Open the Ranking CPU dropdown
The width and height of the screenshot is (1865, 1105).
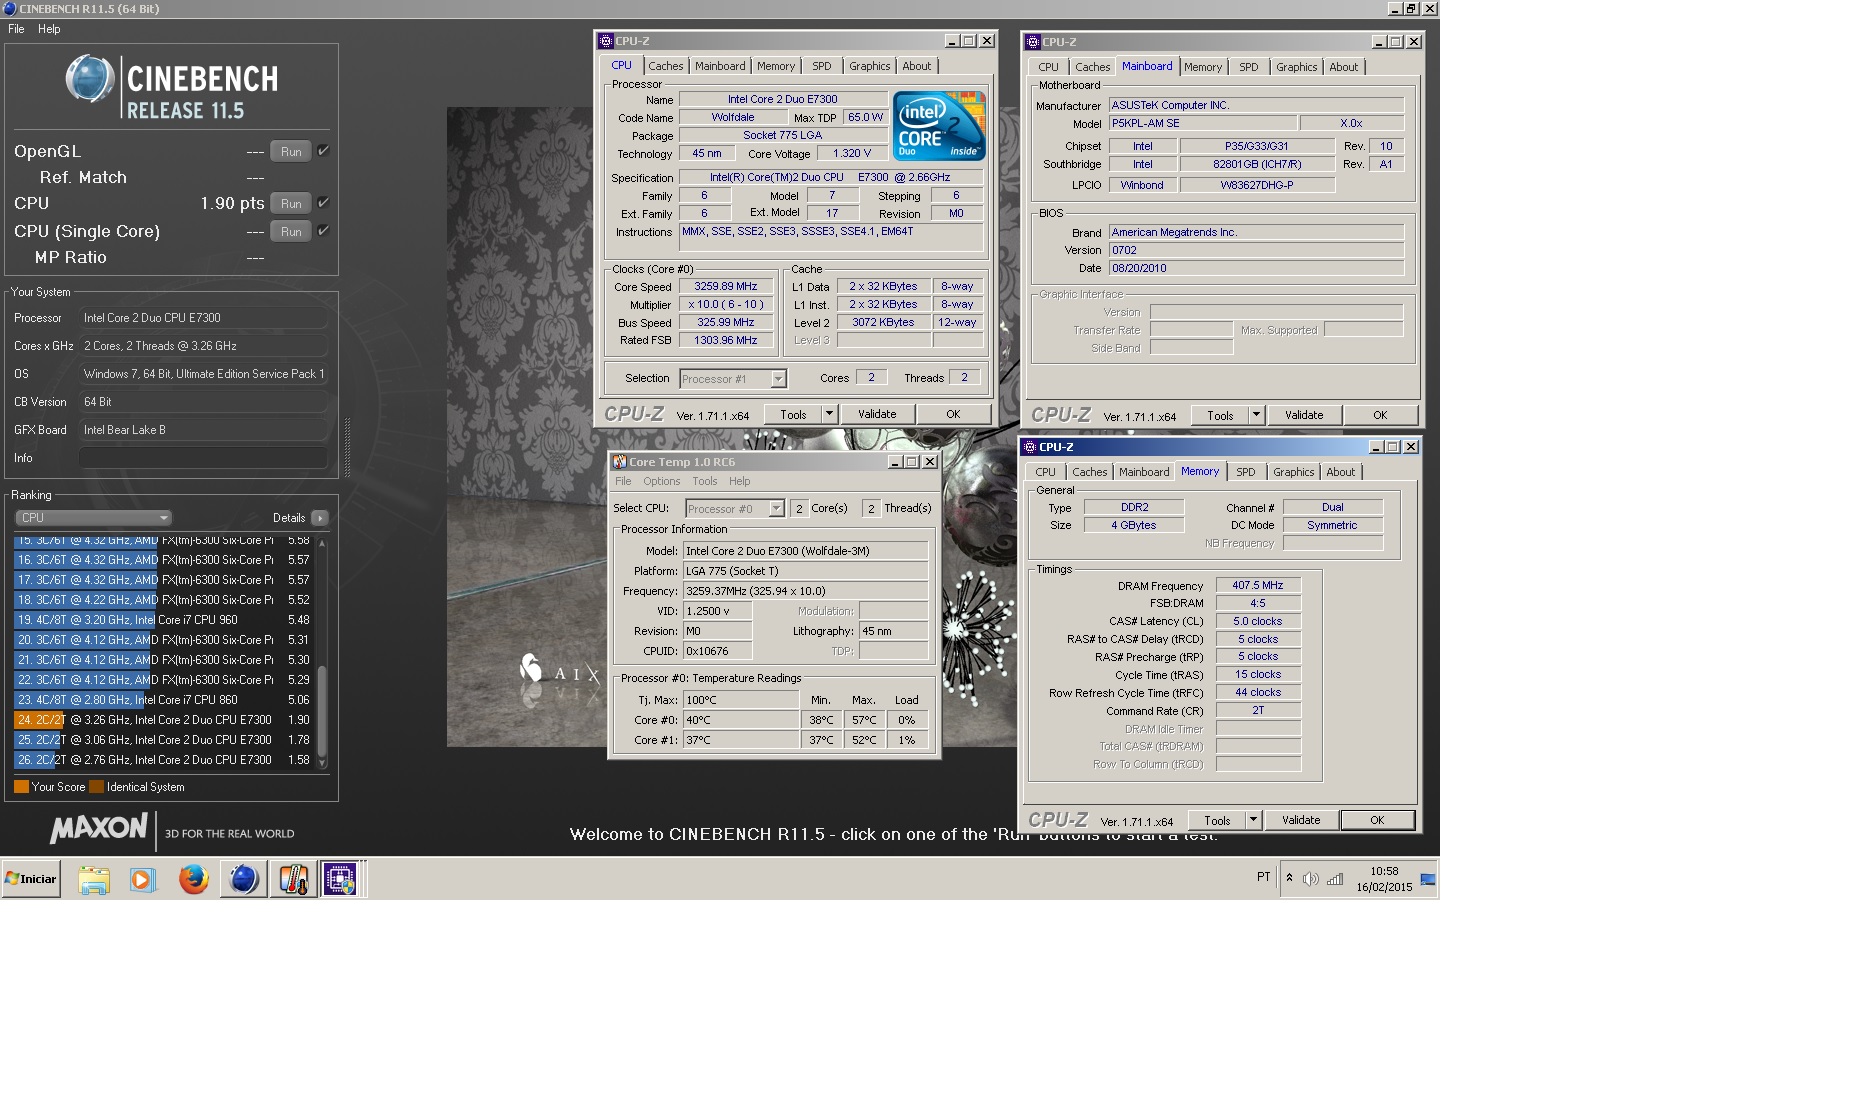94,518
